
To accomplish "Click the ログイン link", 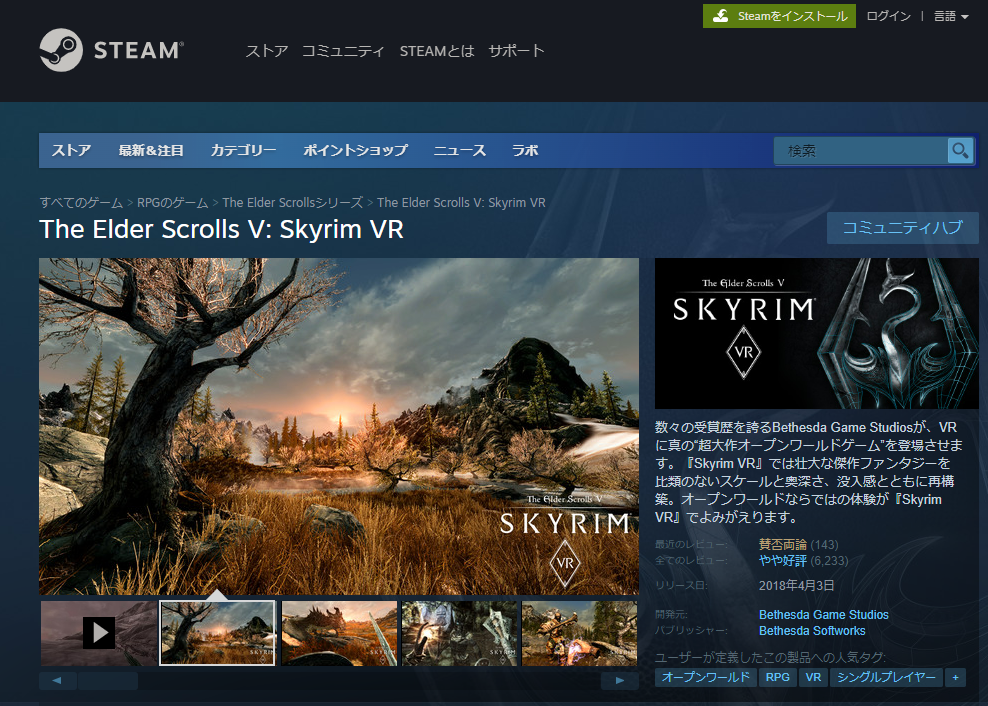I will click(888, 16).
